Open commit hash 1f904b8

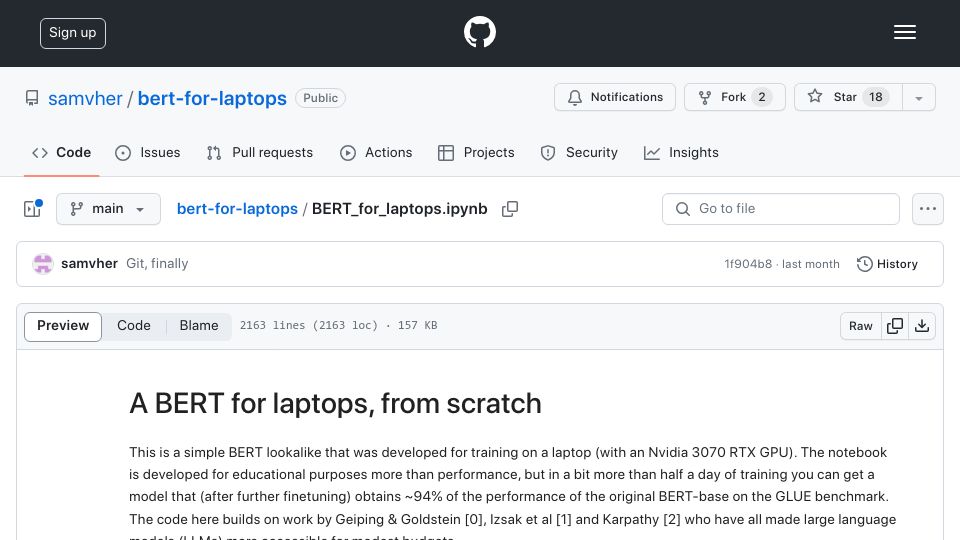coord(748,264)
